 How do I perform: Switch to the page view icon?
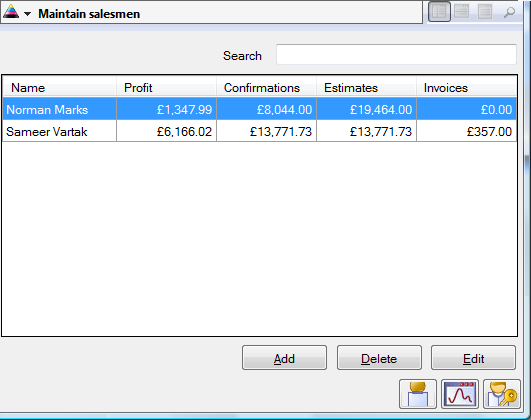[485, 12]
